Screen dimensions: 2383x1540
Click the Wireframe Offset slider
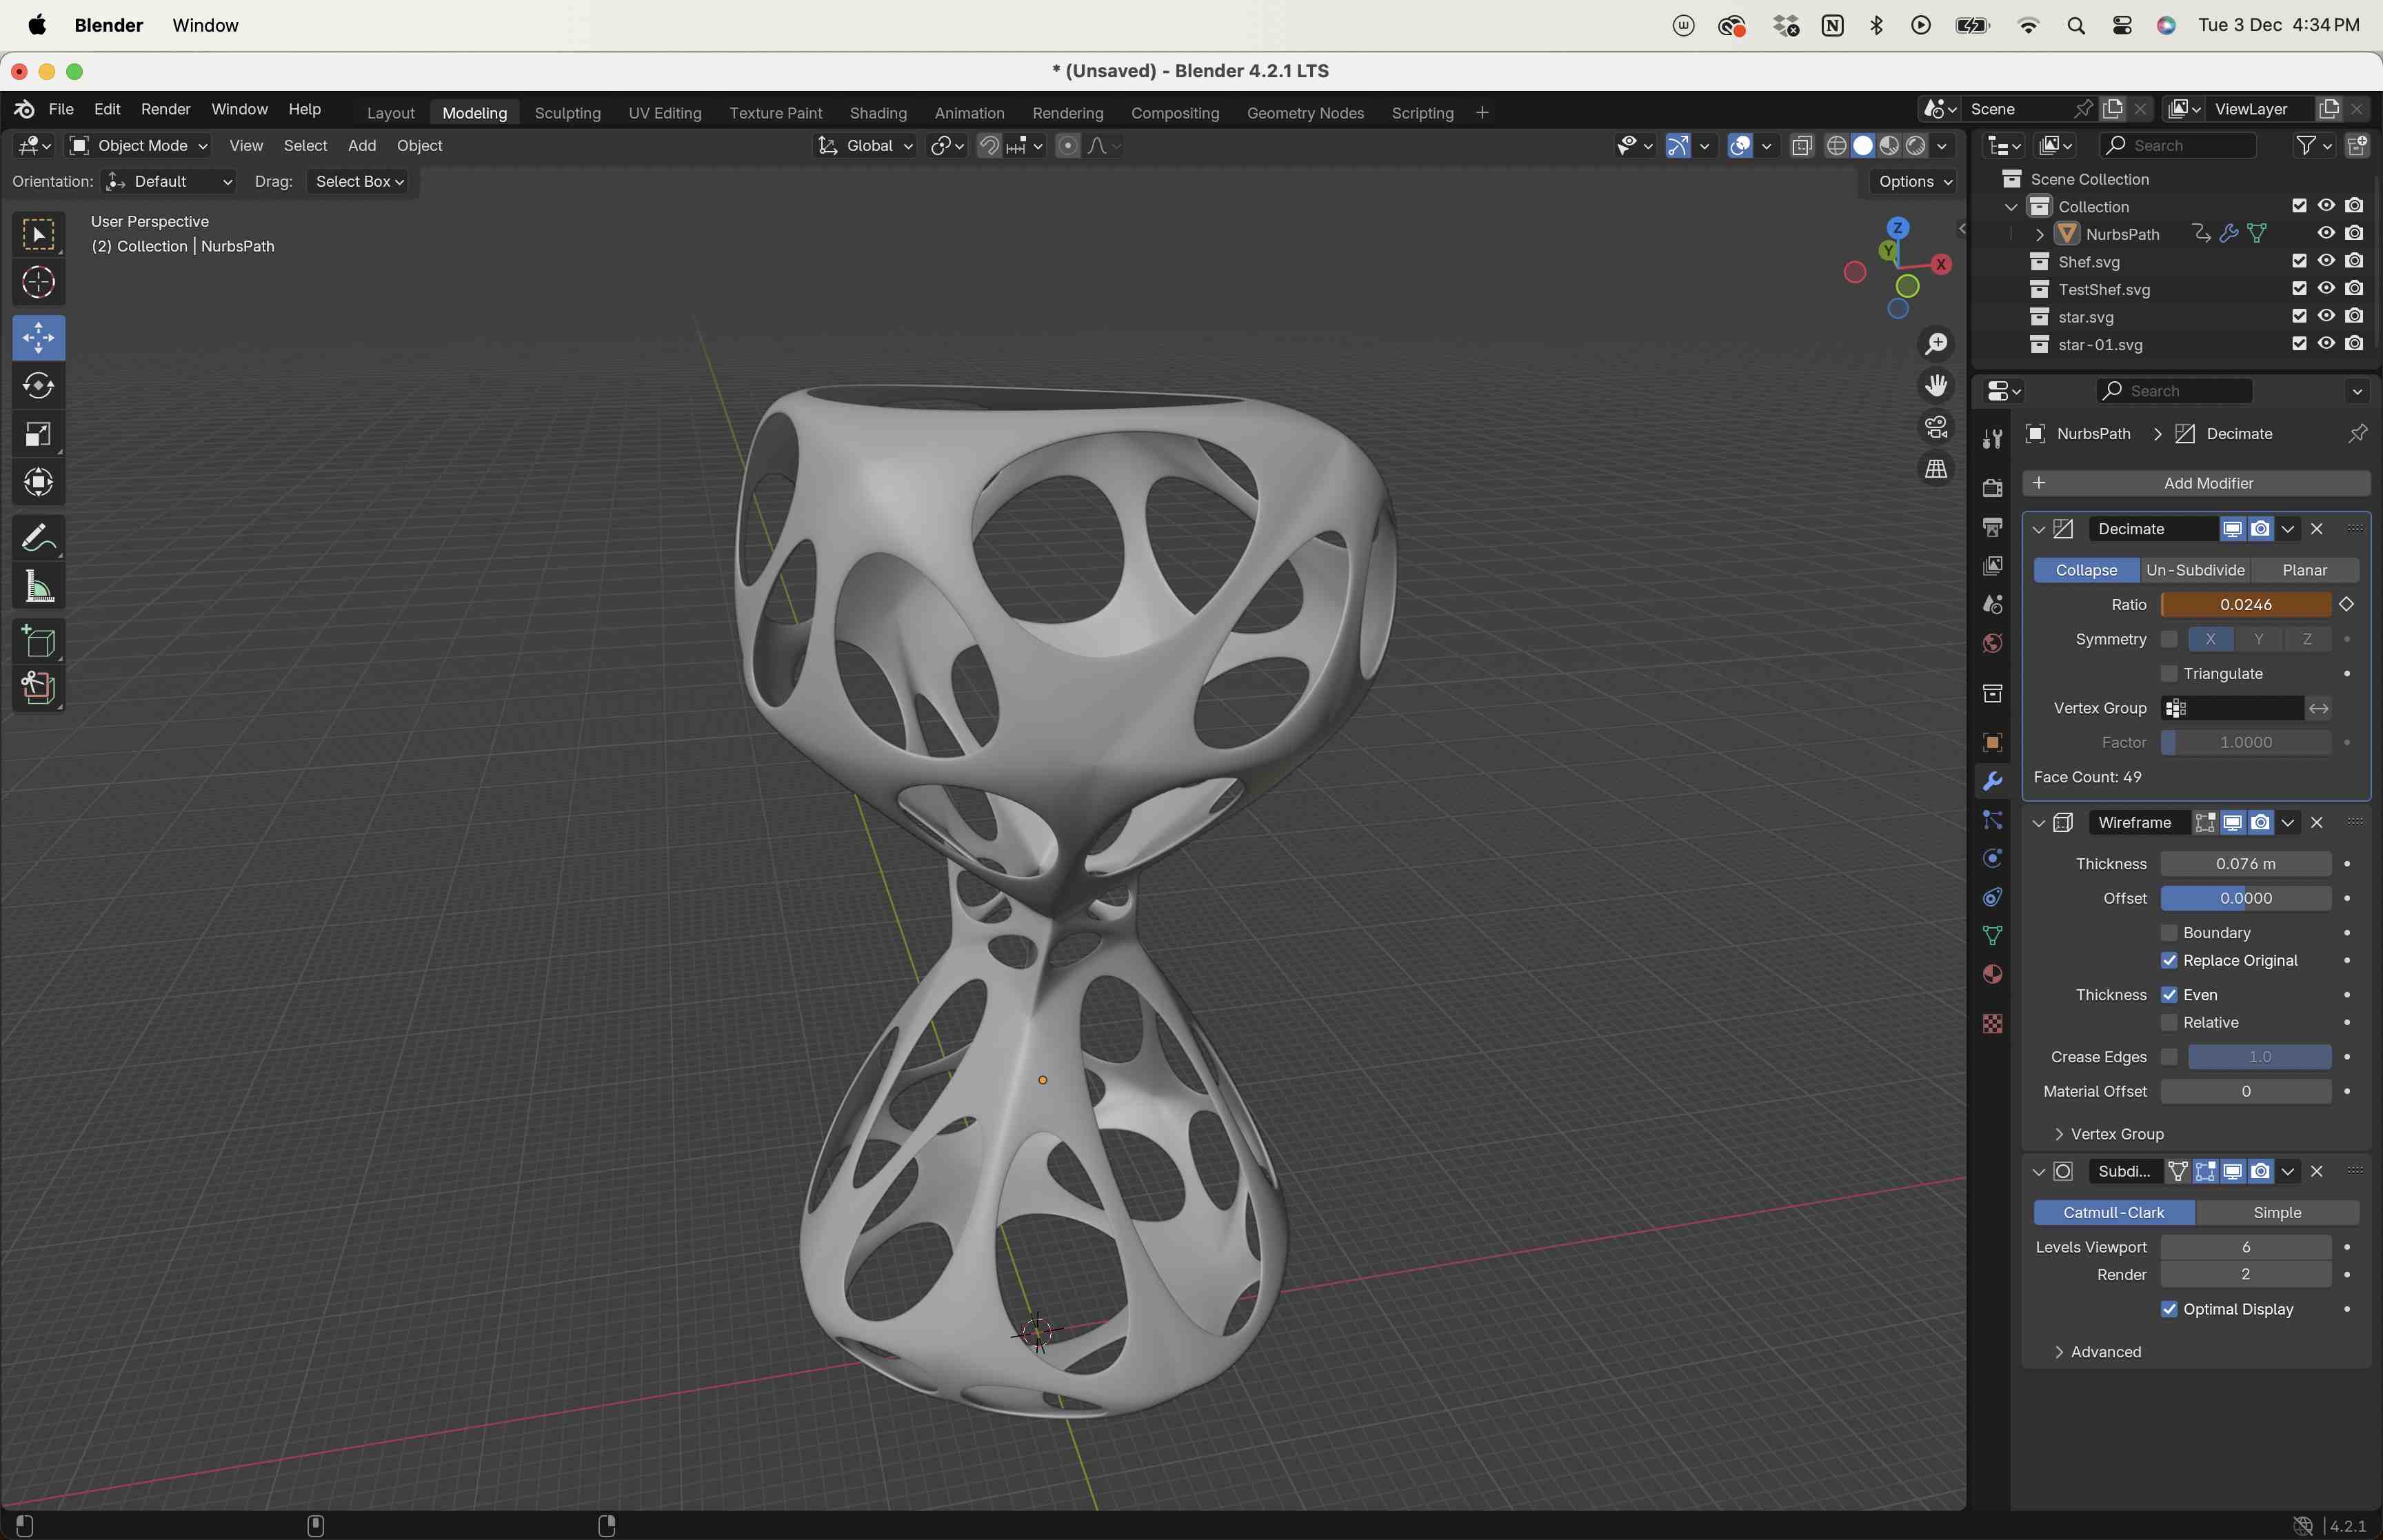2245,899
